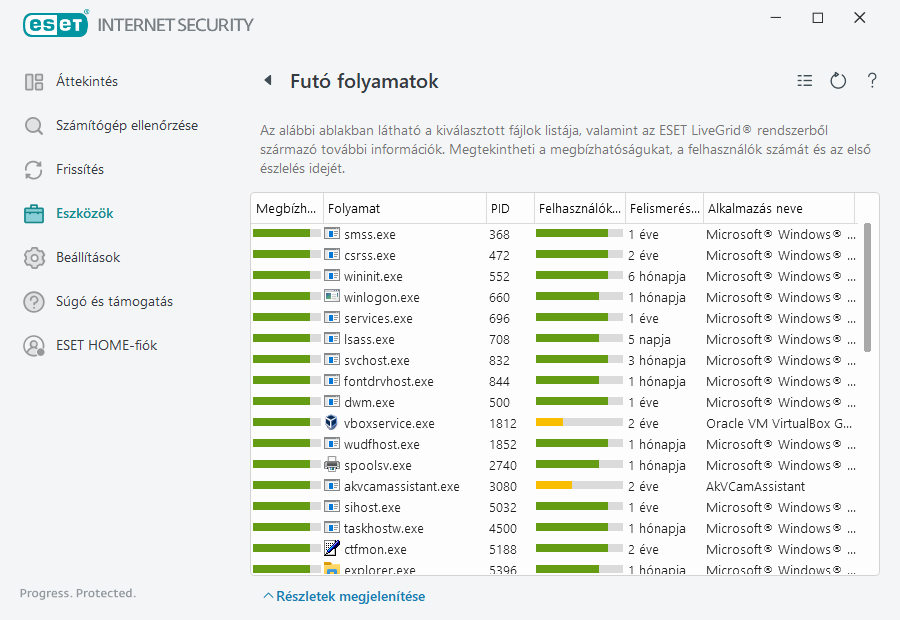Click the back arrow beside Futó folyamatok
This screenshot has width=900, height=620.
(x=267, y=81)
